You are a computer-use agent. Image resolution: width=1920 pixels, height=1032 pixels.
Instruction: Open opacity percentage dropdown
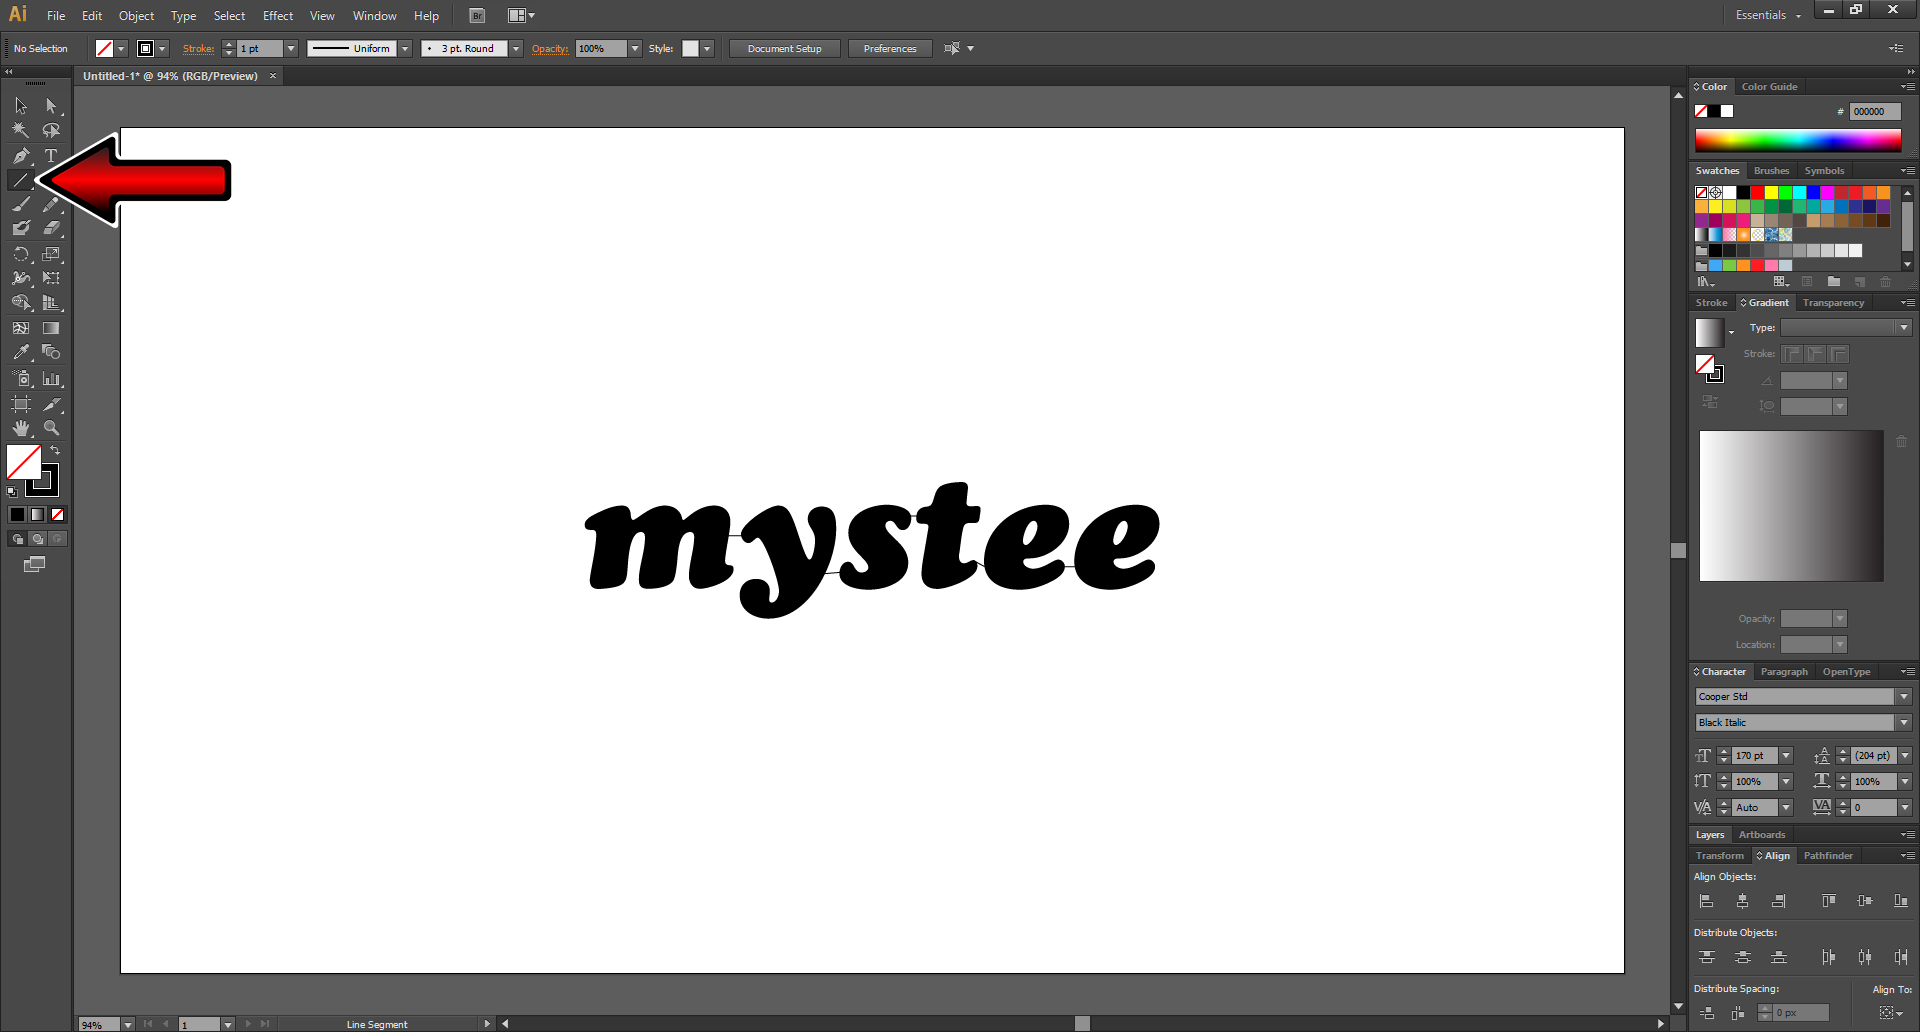pyautogui.click(x=635, y=49)
